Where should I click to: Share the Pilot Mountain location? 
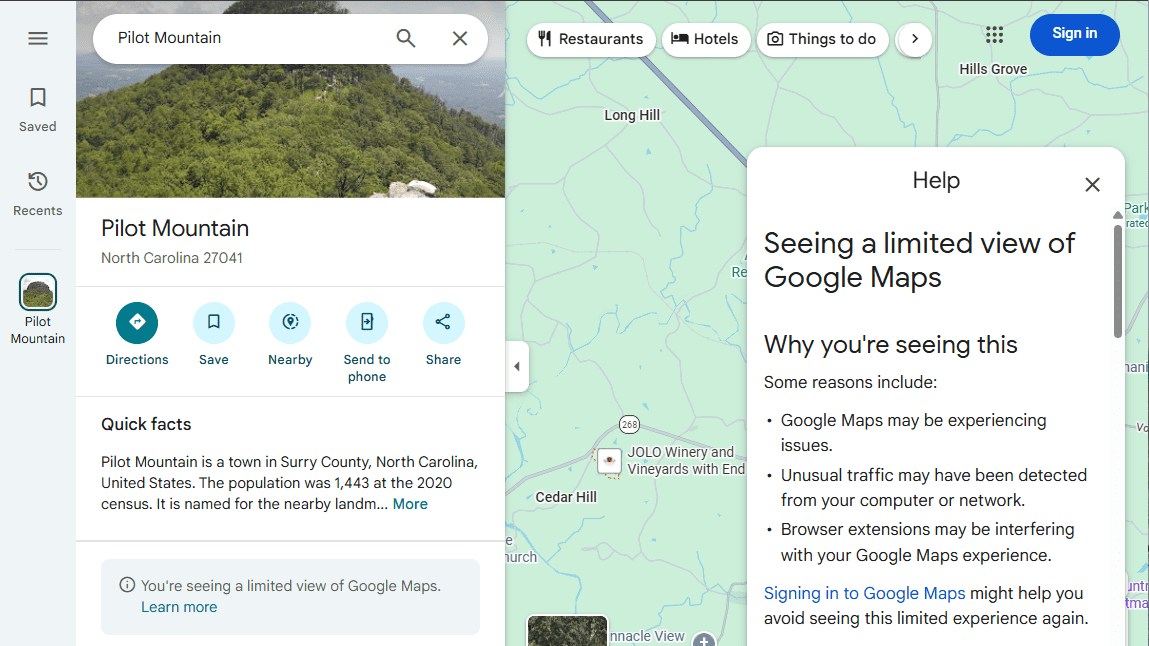(443, 323)
